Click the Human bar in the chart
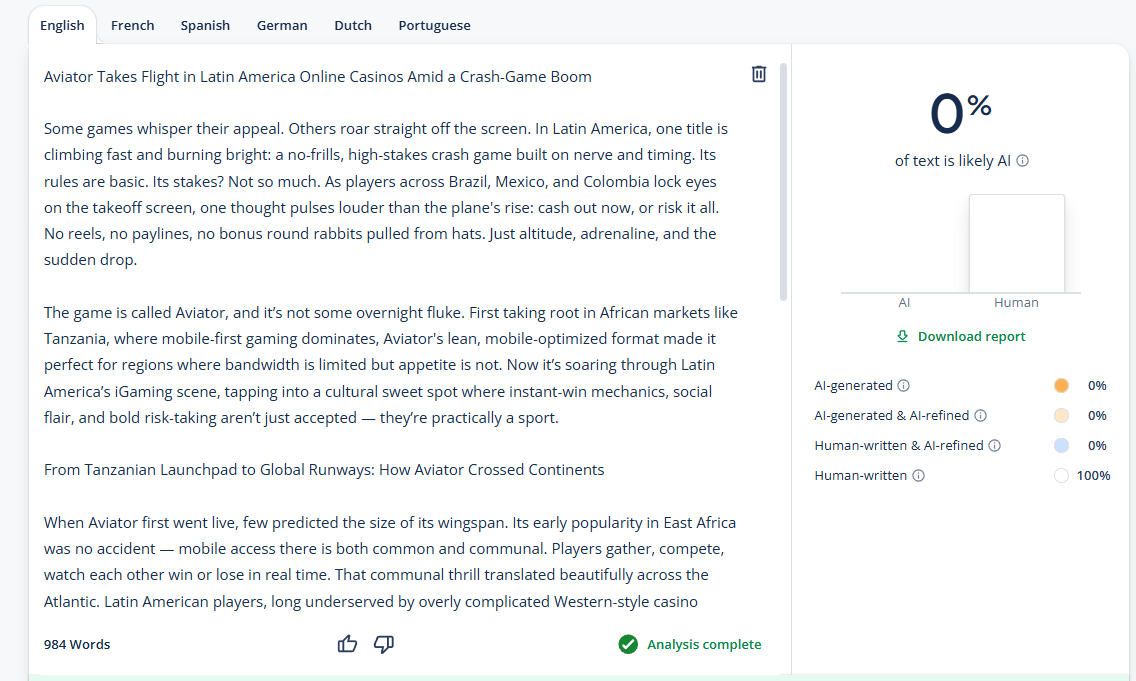 point(1016,243)
